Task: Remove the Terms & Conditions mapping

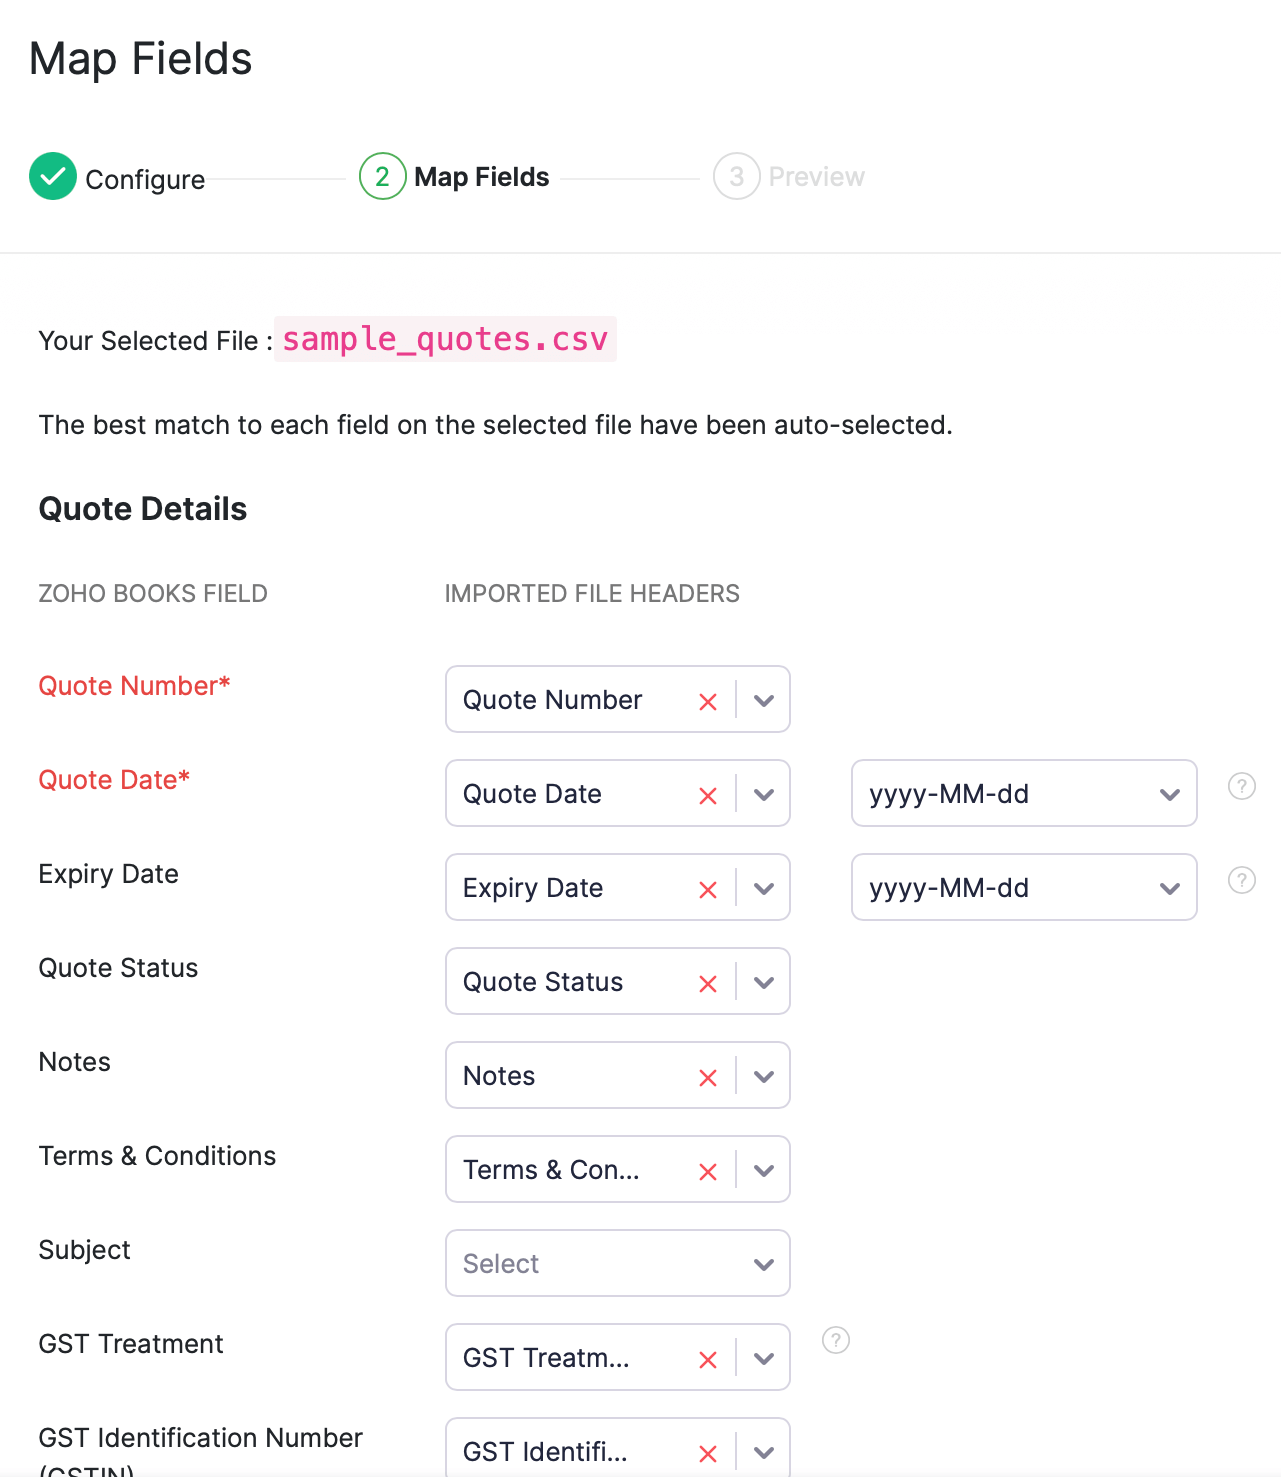Action: [708, 1171]
